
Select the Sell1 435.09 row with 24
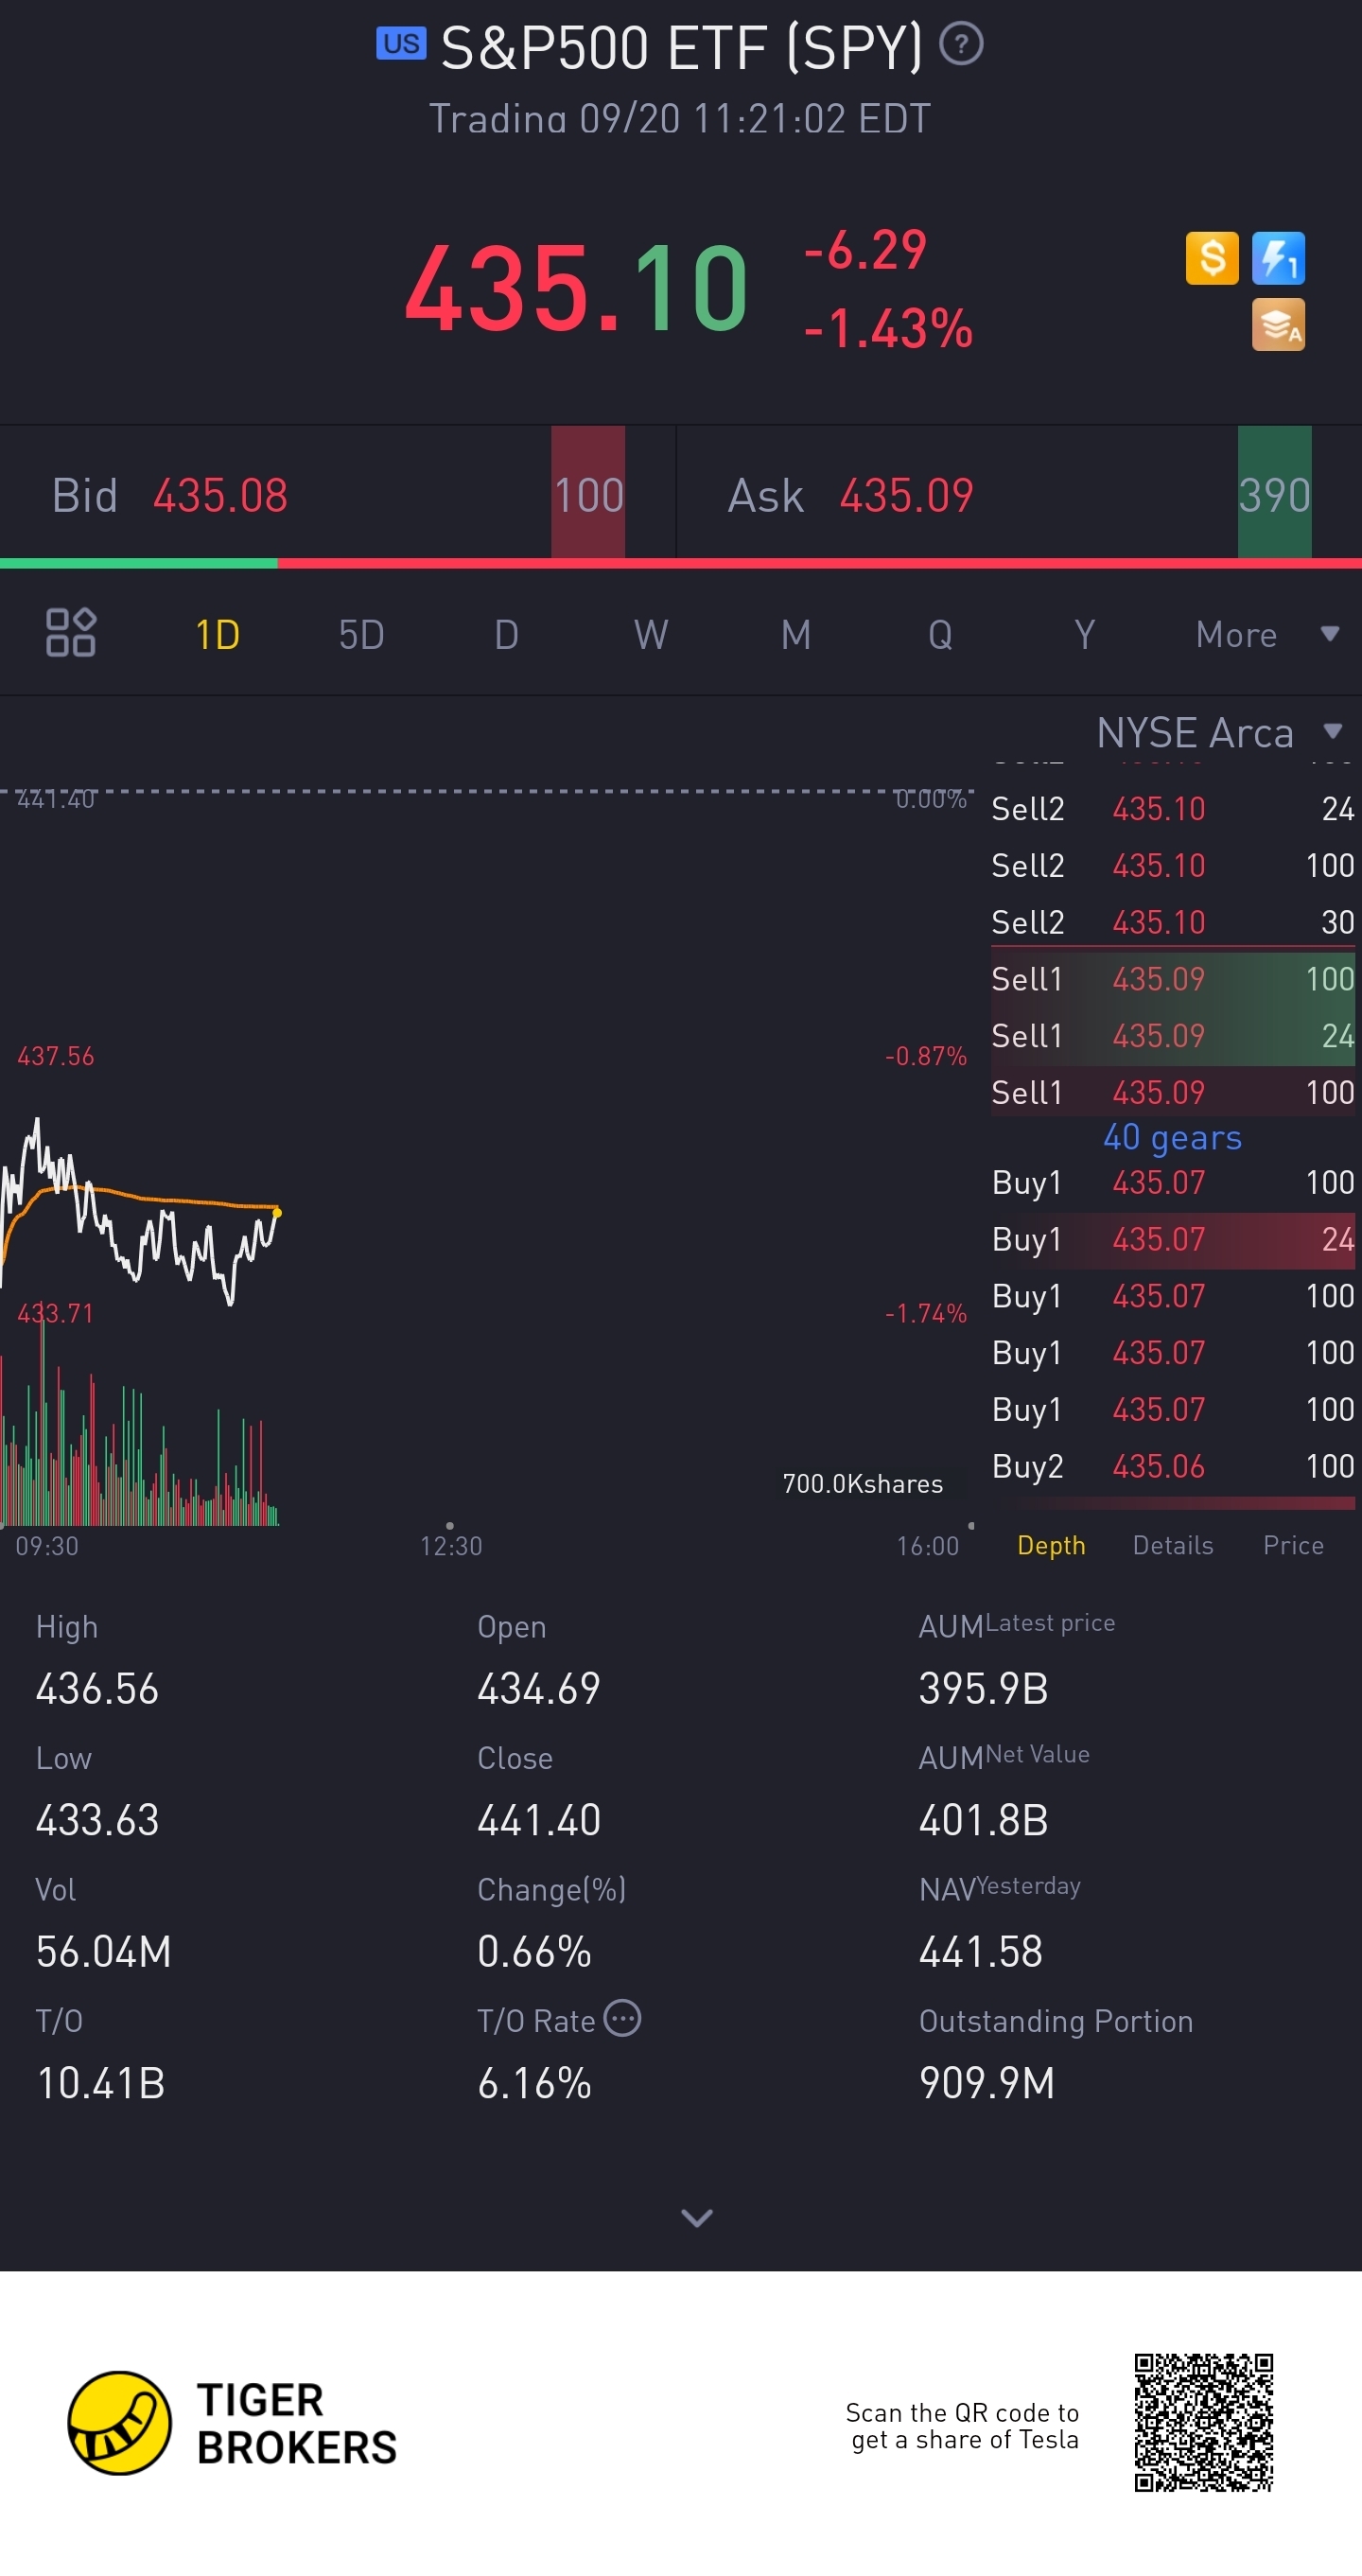(1172, 1035)
